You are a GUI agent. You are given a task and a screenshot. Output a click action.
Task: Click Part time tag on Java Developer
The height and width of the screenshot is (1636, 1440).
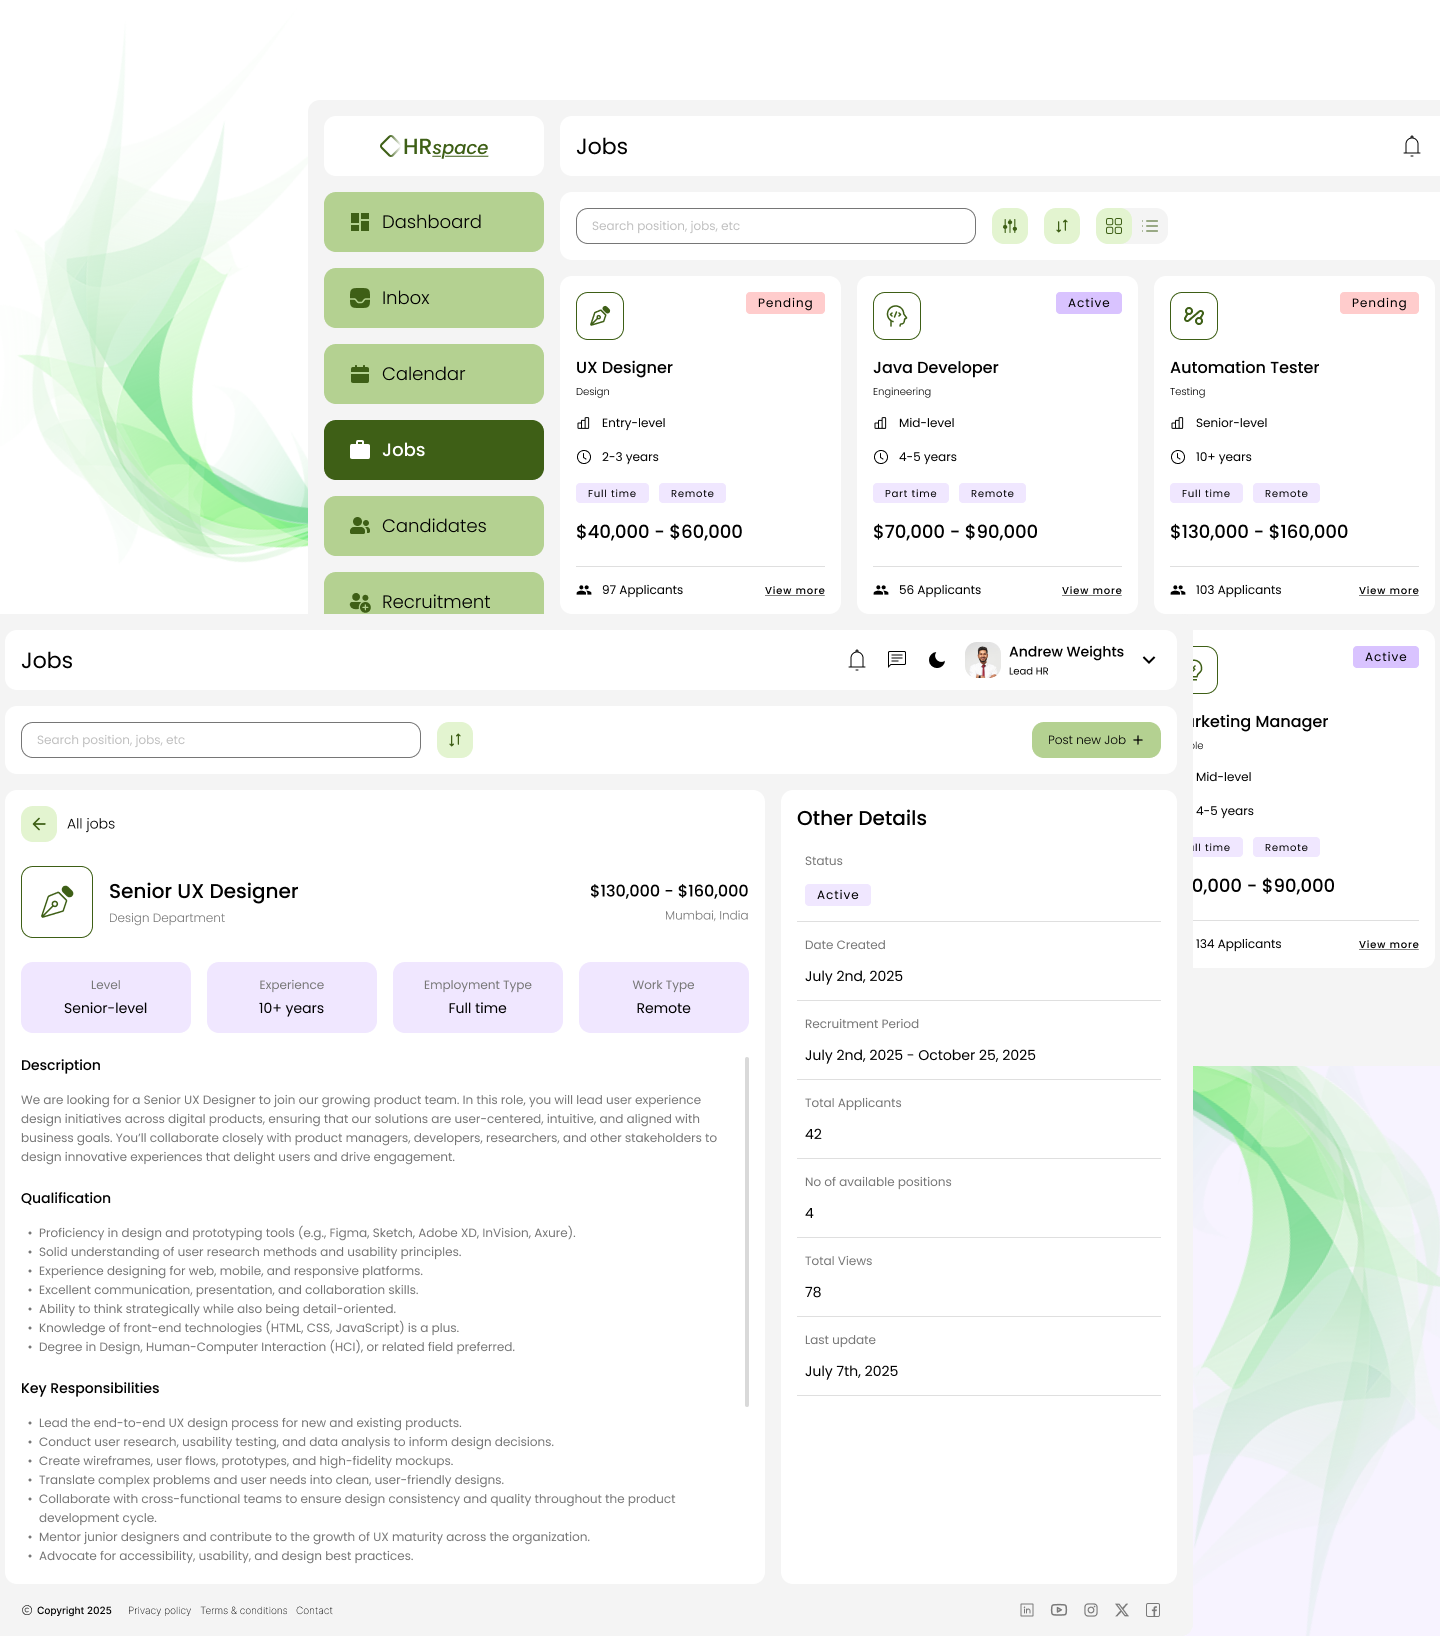tap(911, 493)
